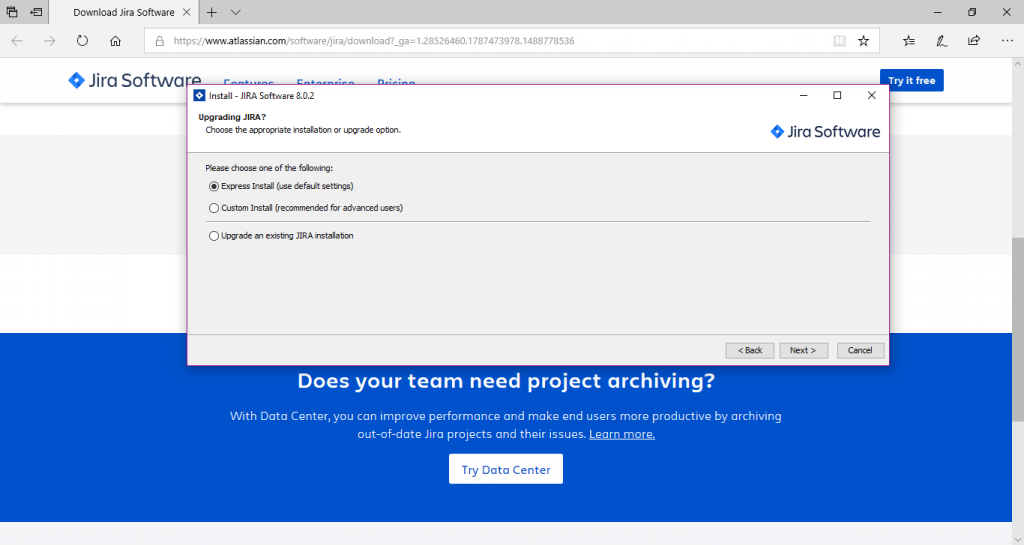1024x545 pixels.
Task: Click scrollbar up arrow of page
Action: [1017, 64]
